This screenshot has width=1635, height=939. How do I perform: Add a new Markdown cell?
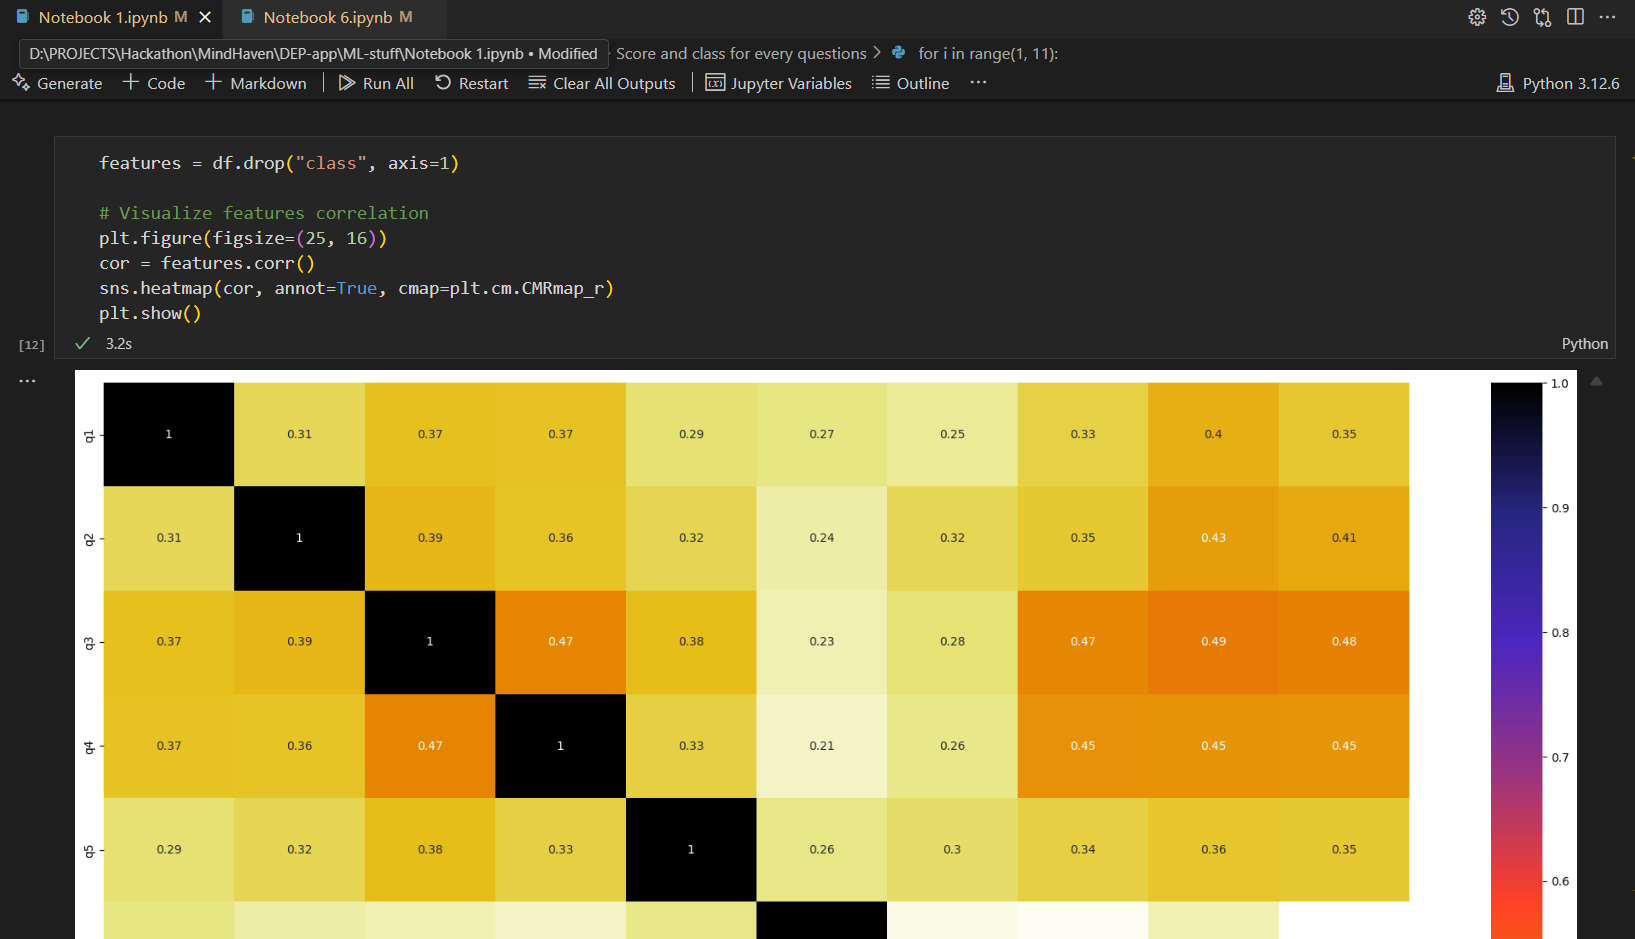255,83
